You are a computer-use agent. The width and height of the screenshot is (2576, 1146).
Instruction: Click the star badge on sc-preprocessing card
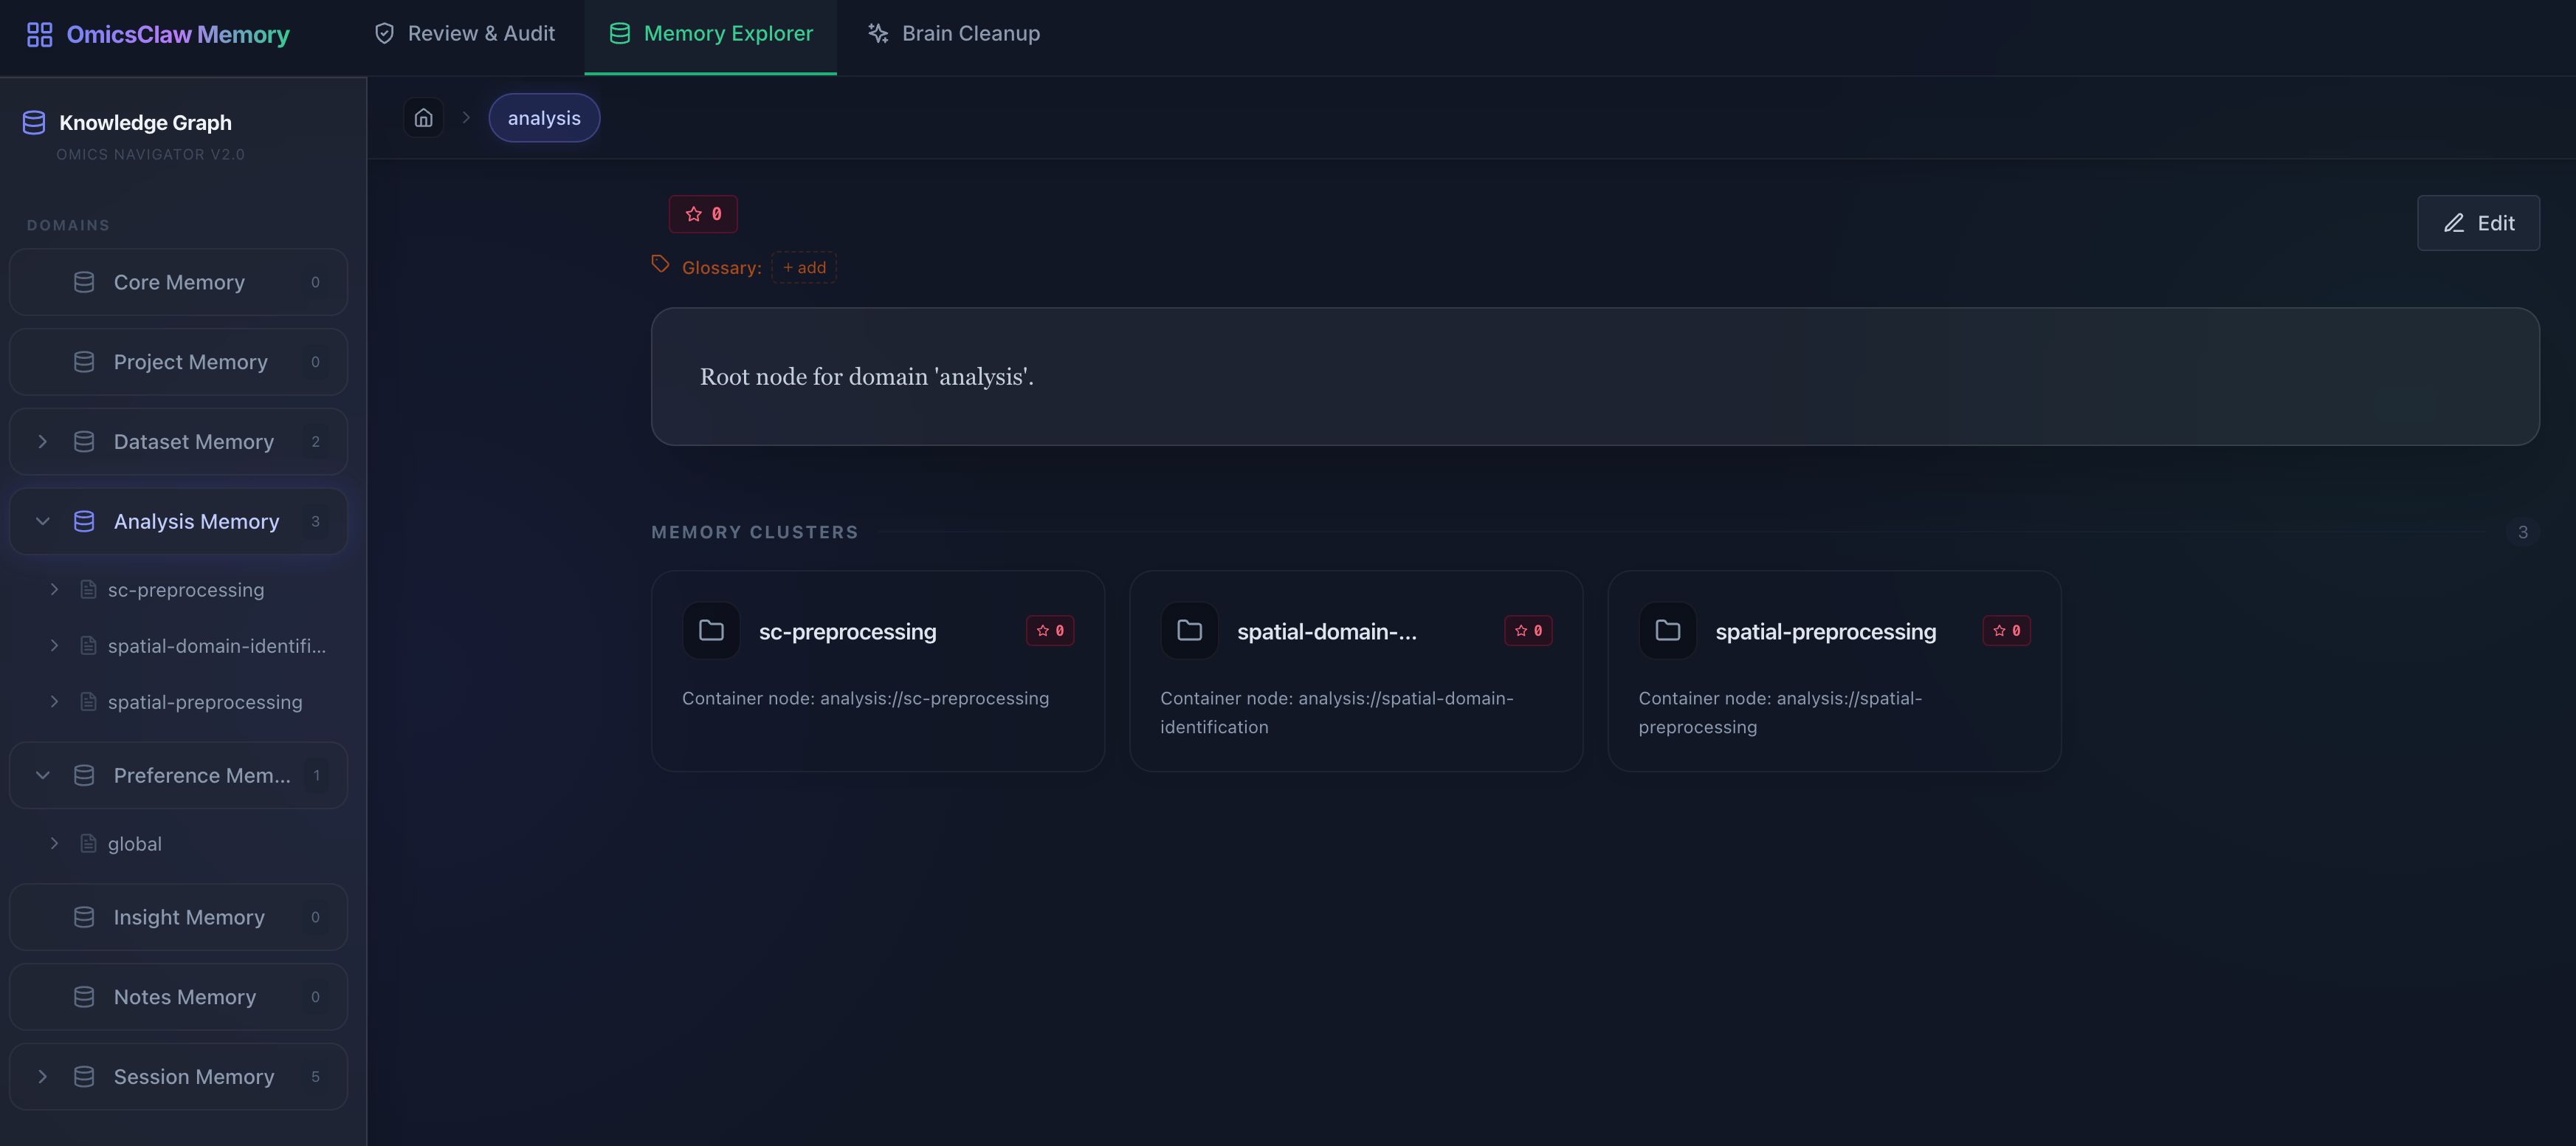pos(1050,631)
